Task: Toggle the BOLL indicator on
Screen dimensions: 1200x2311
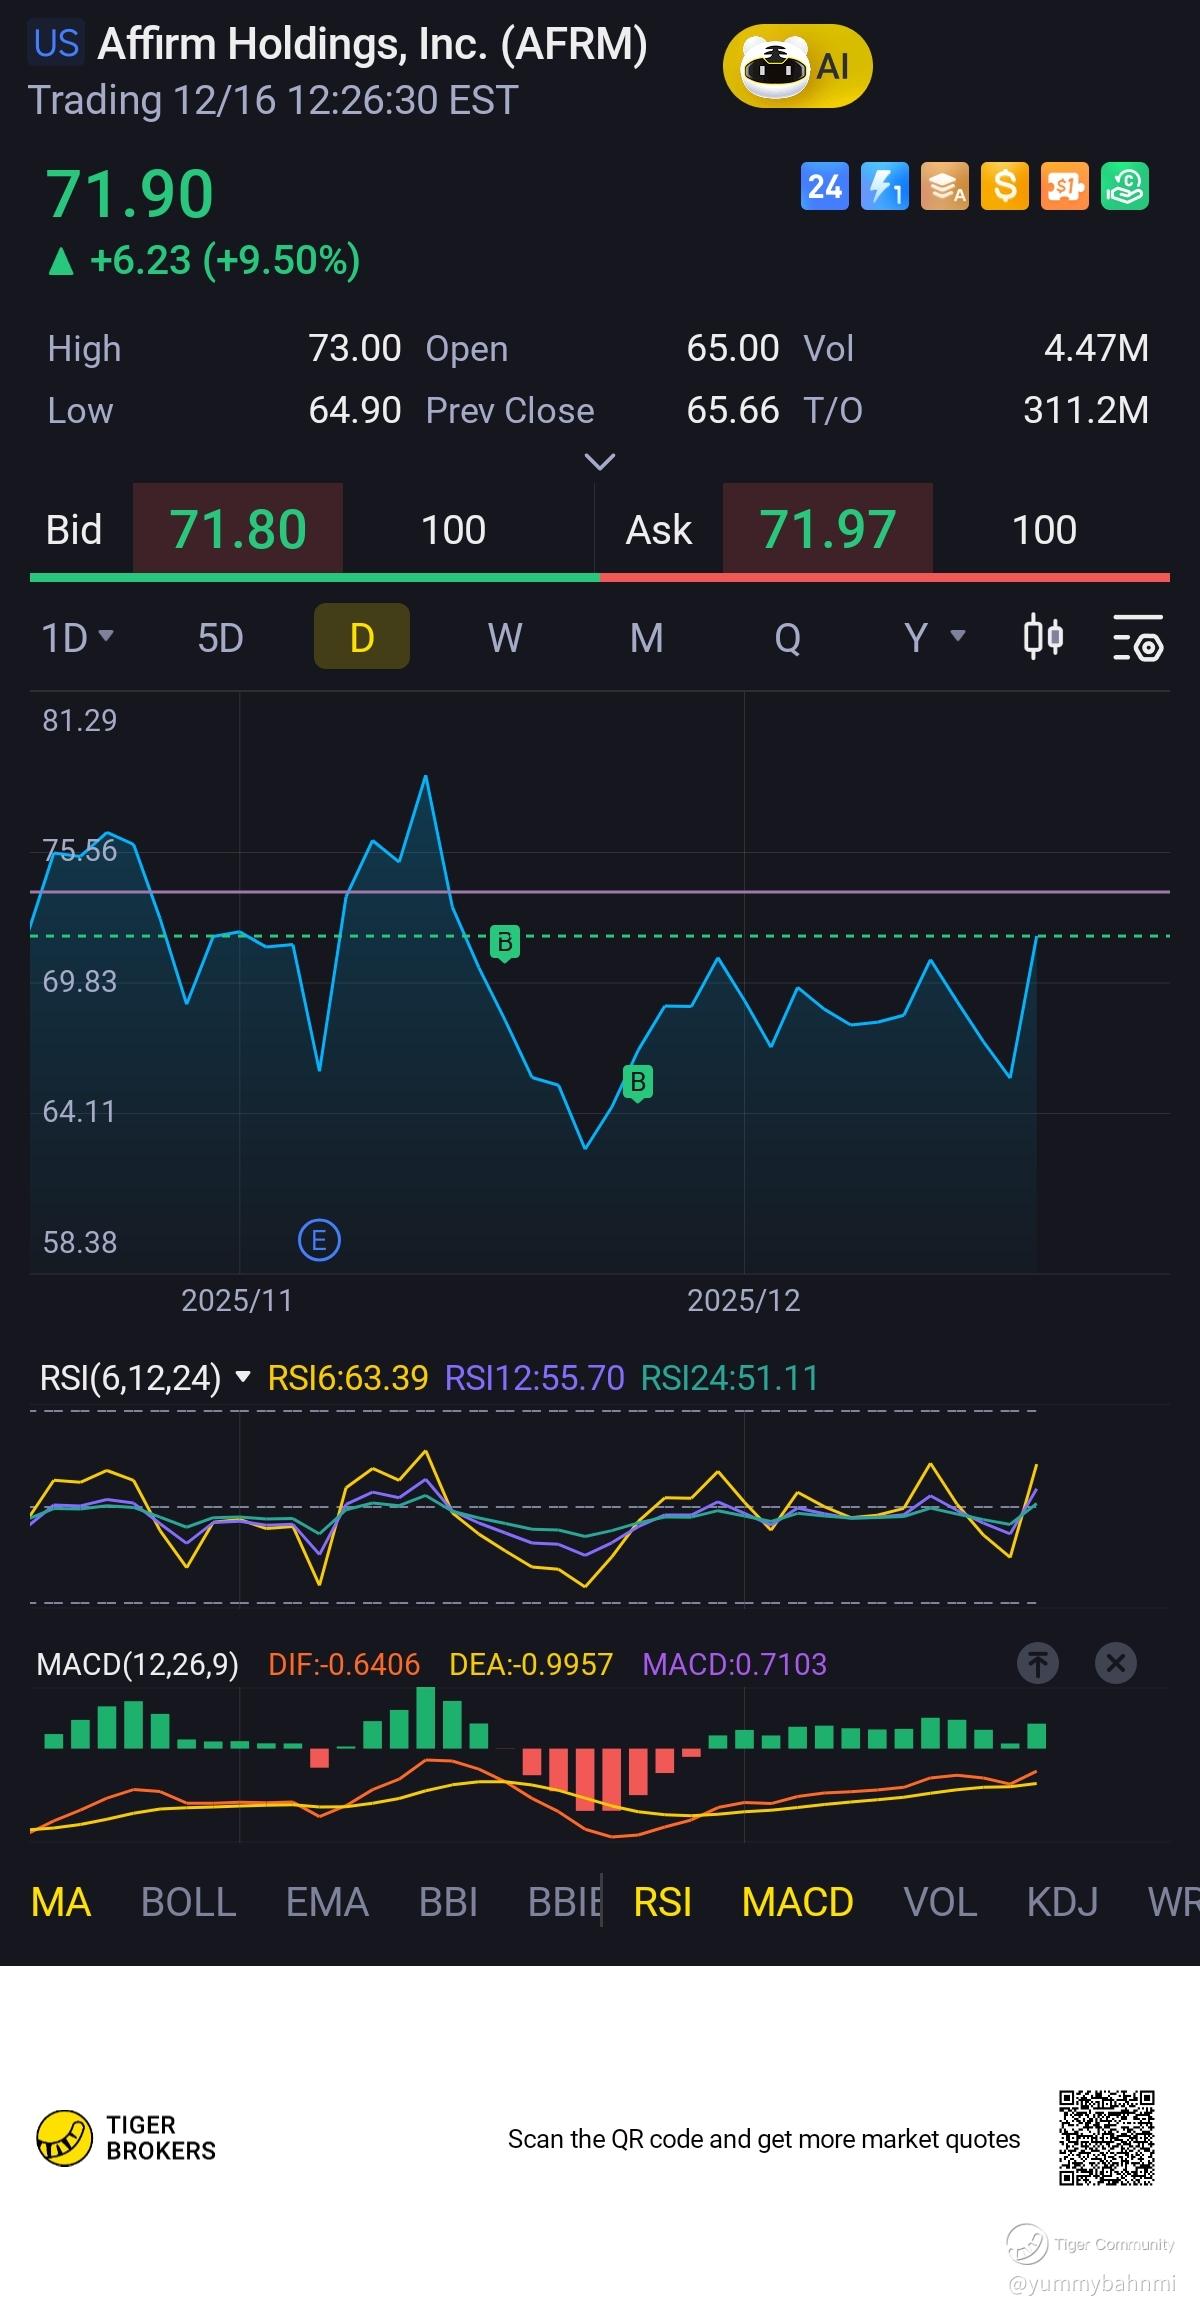Action: [188, 1902]
